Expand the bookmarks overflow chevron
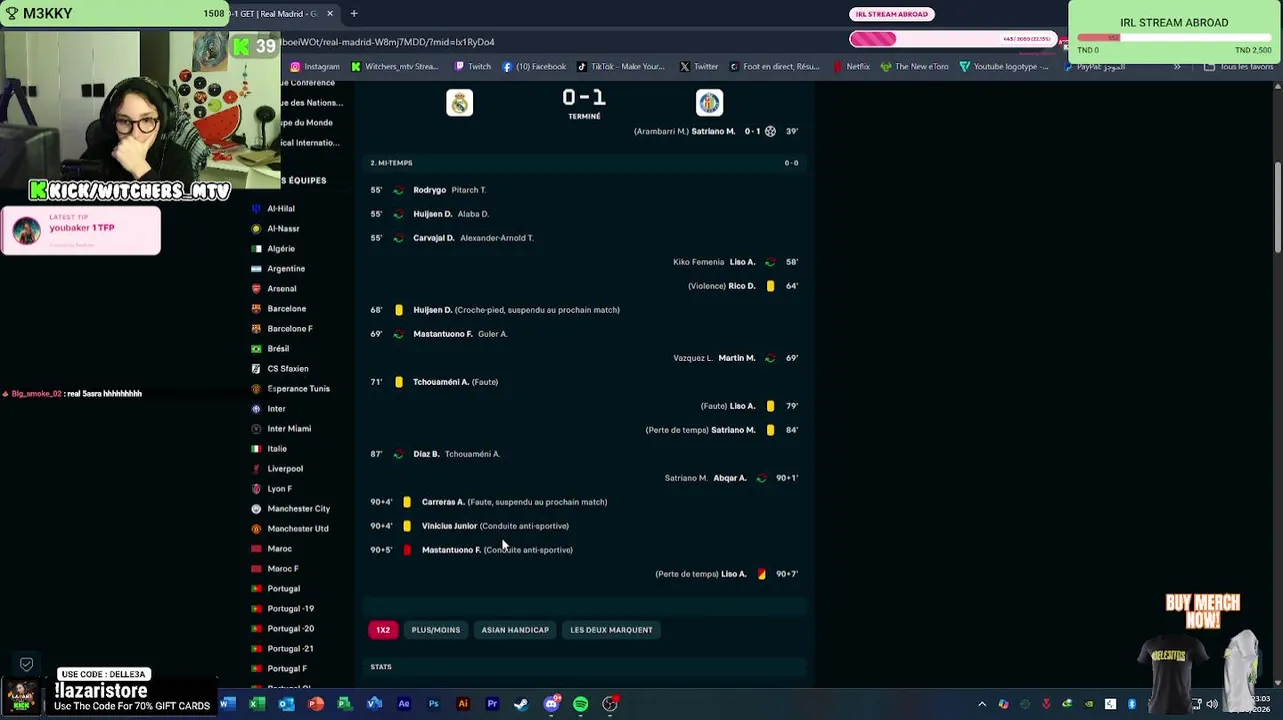The height and width of the screenshot is (720, 1283). coord(1177,67)
